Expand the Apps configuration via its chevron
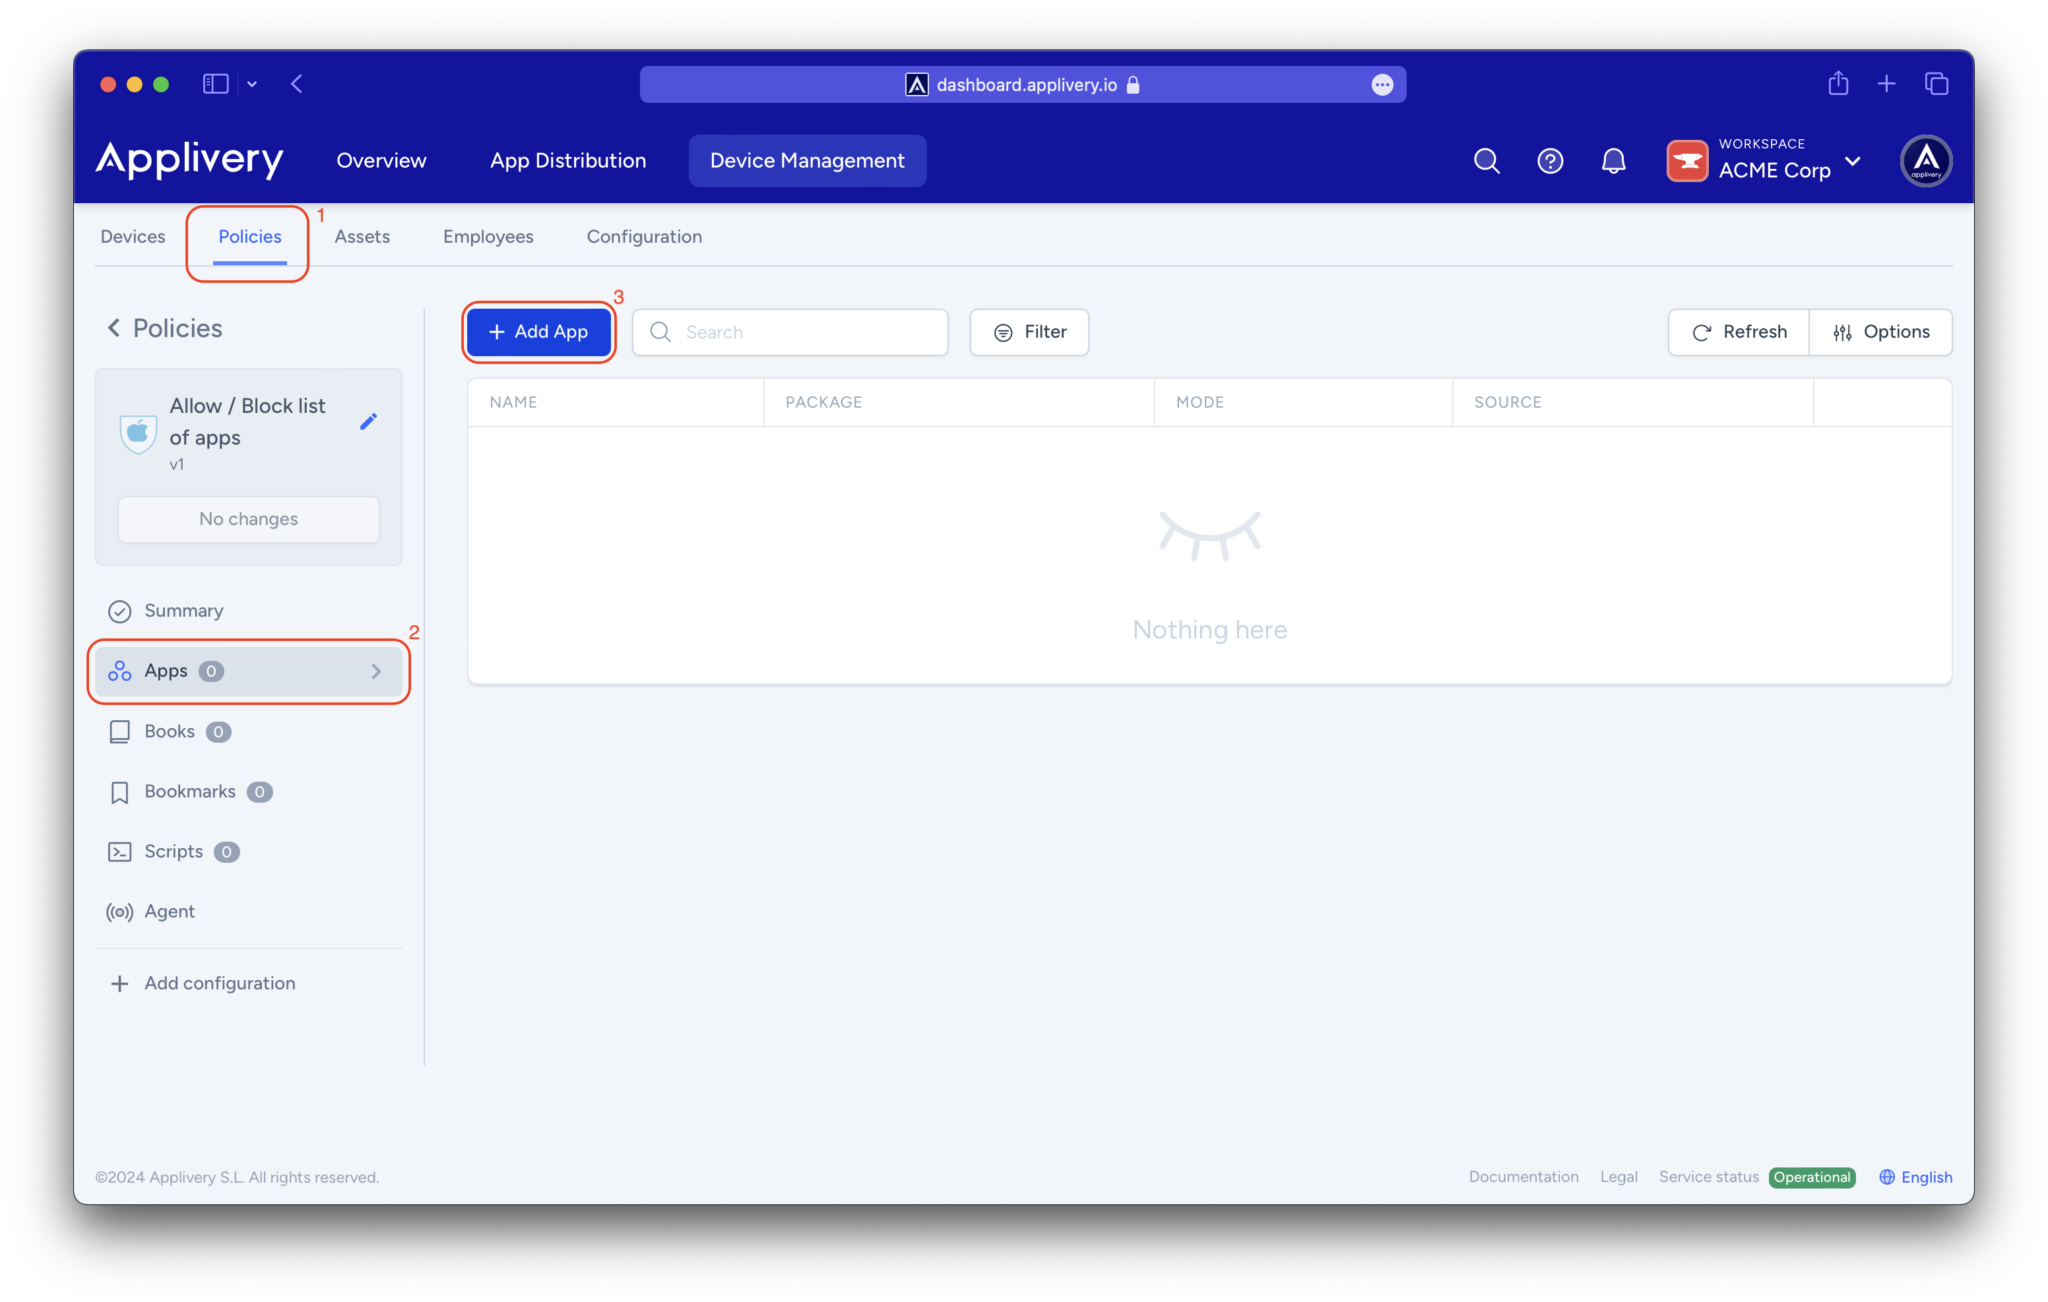This screenshot has width=2048, height=1302. pyautogui.click(x=376, y=671)
